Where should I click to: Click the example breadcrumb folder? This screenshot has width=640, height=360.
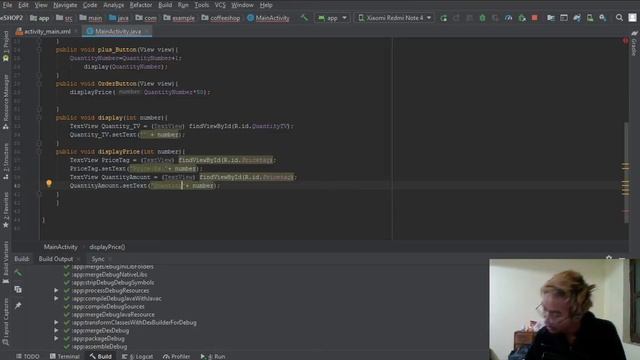pos(179,18)
